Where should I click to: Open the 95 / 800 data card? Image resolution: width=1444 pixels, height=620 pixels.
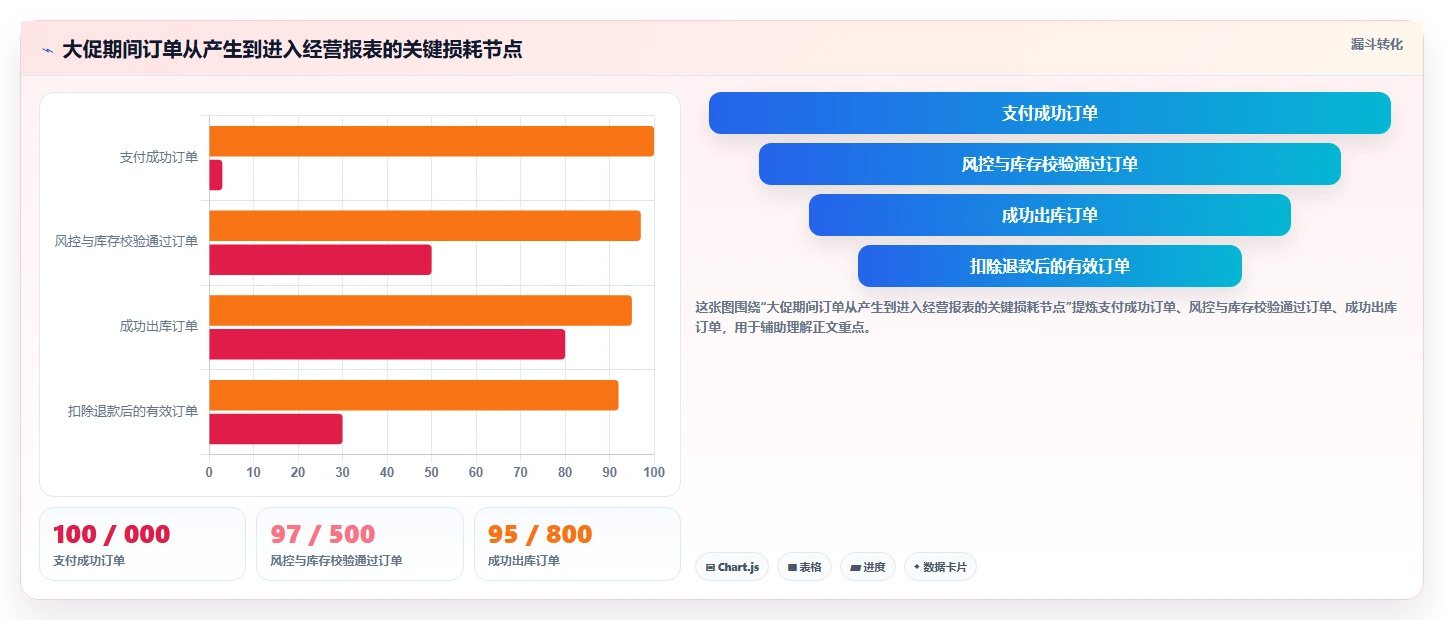577,544
